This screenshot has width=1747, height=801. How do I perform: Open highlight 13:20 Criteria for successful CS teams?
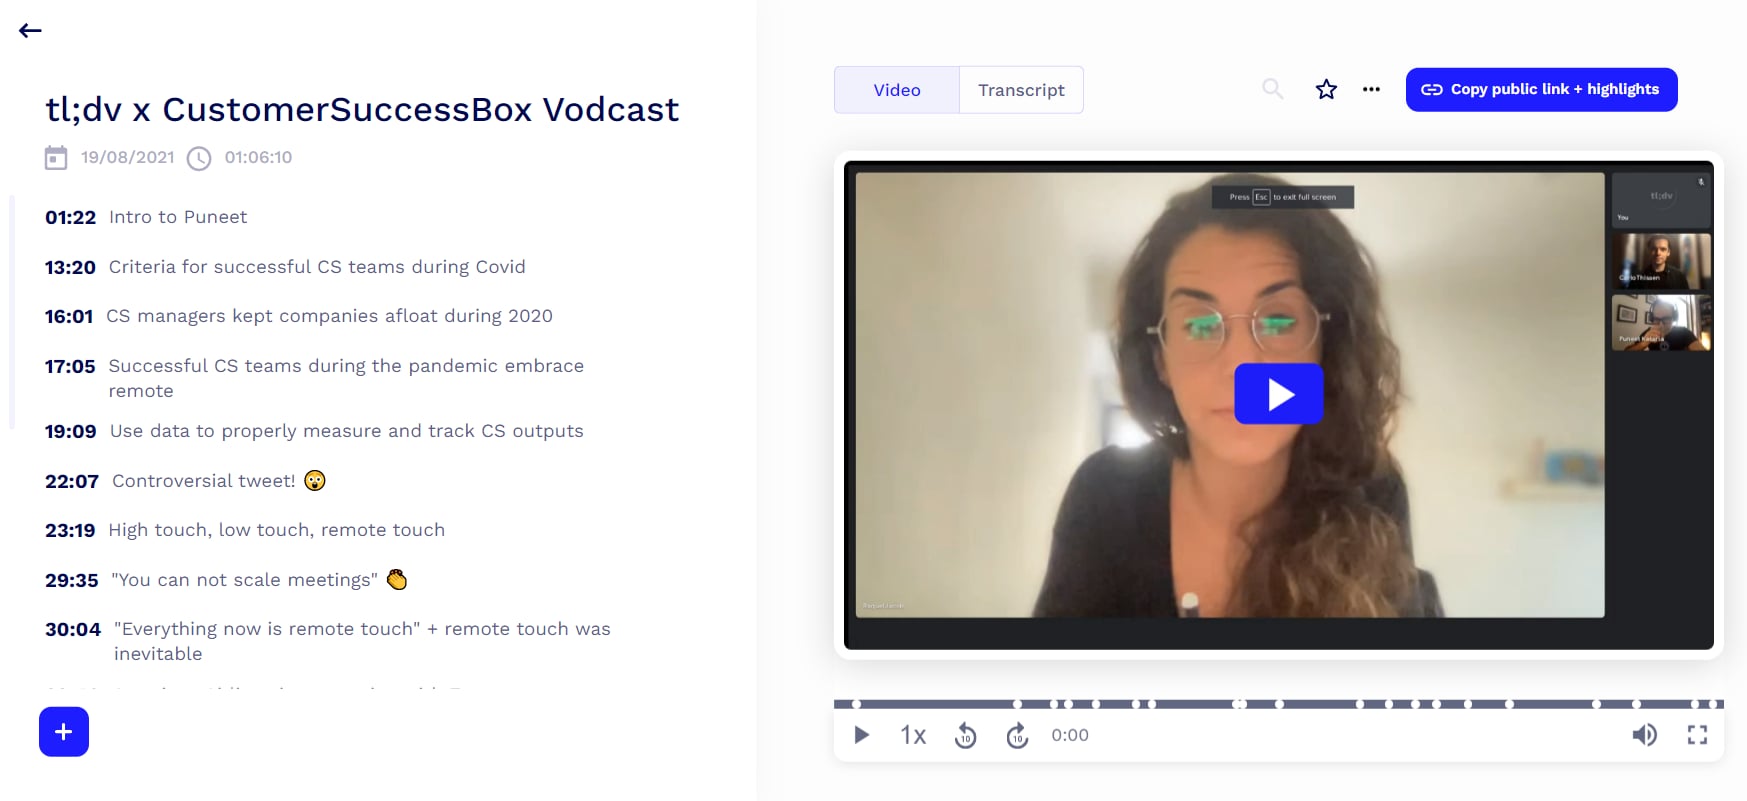(x=285, y=267)
